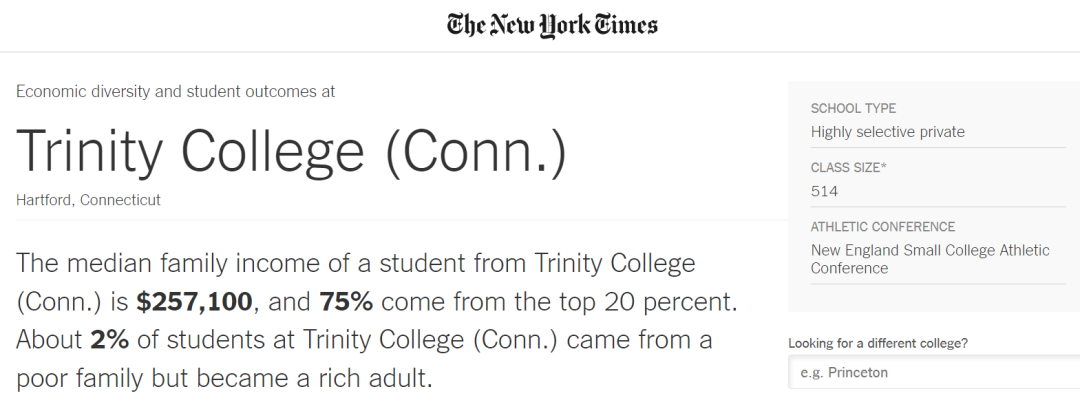Click the 'Highly selective private' value
Viewport: 1080px width, 409px height.
888,132
